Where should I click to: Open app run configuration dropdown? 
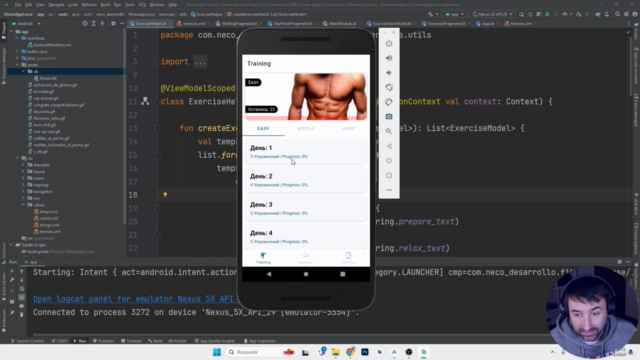(x=455, y=14)
